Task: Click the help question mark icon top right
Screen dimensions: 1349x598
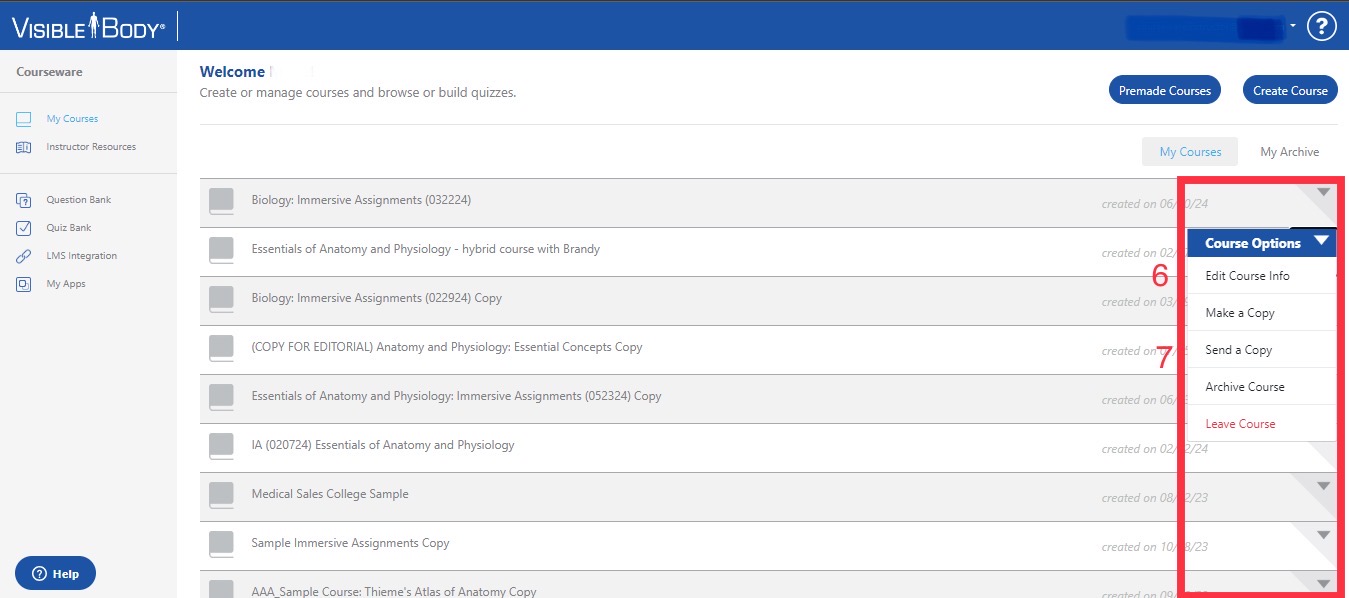Action: coord(1321,25)
